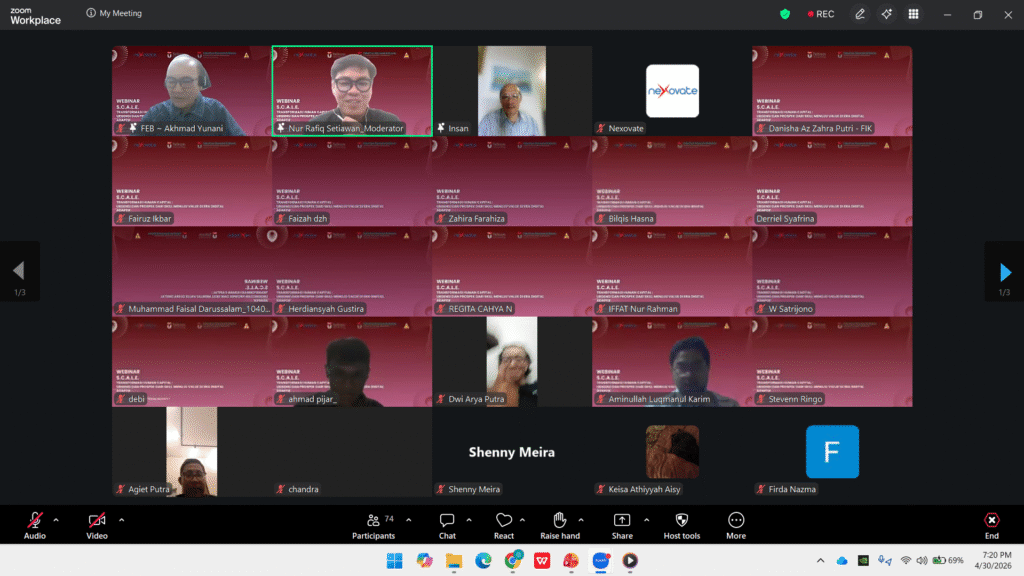
Task: Open Host tools shield menu
Action: tap(682, 525)
